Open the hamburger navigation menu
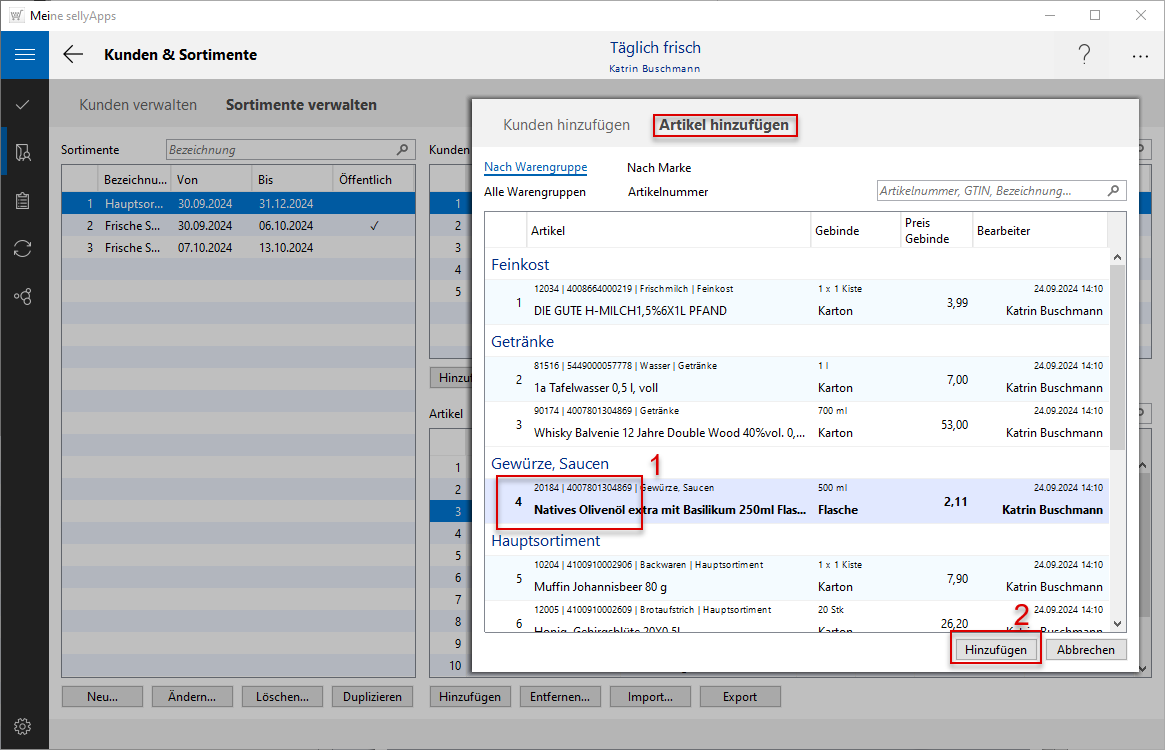Screen dimensions: 1165x750 coord(24,55)
